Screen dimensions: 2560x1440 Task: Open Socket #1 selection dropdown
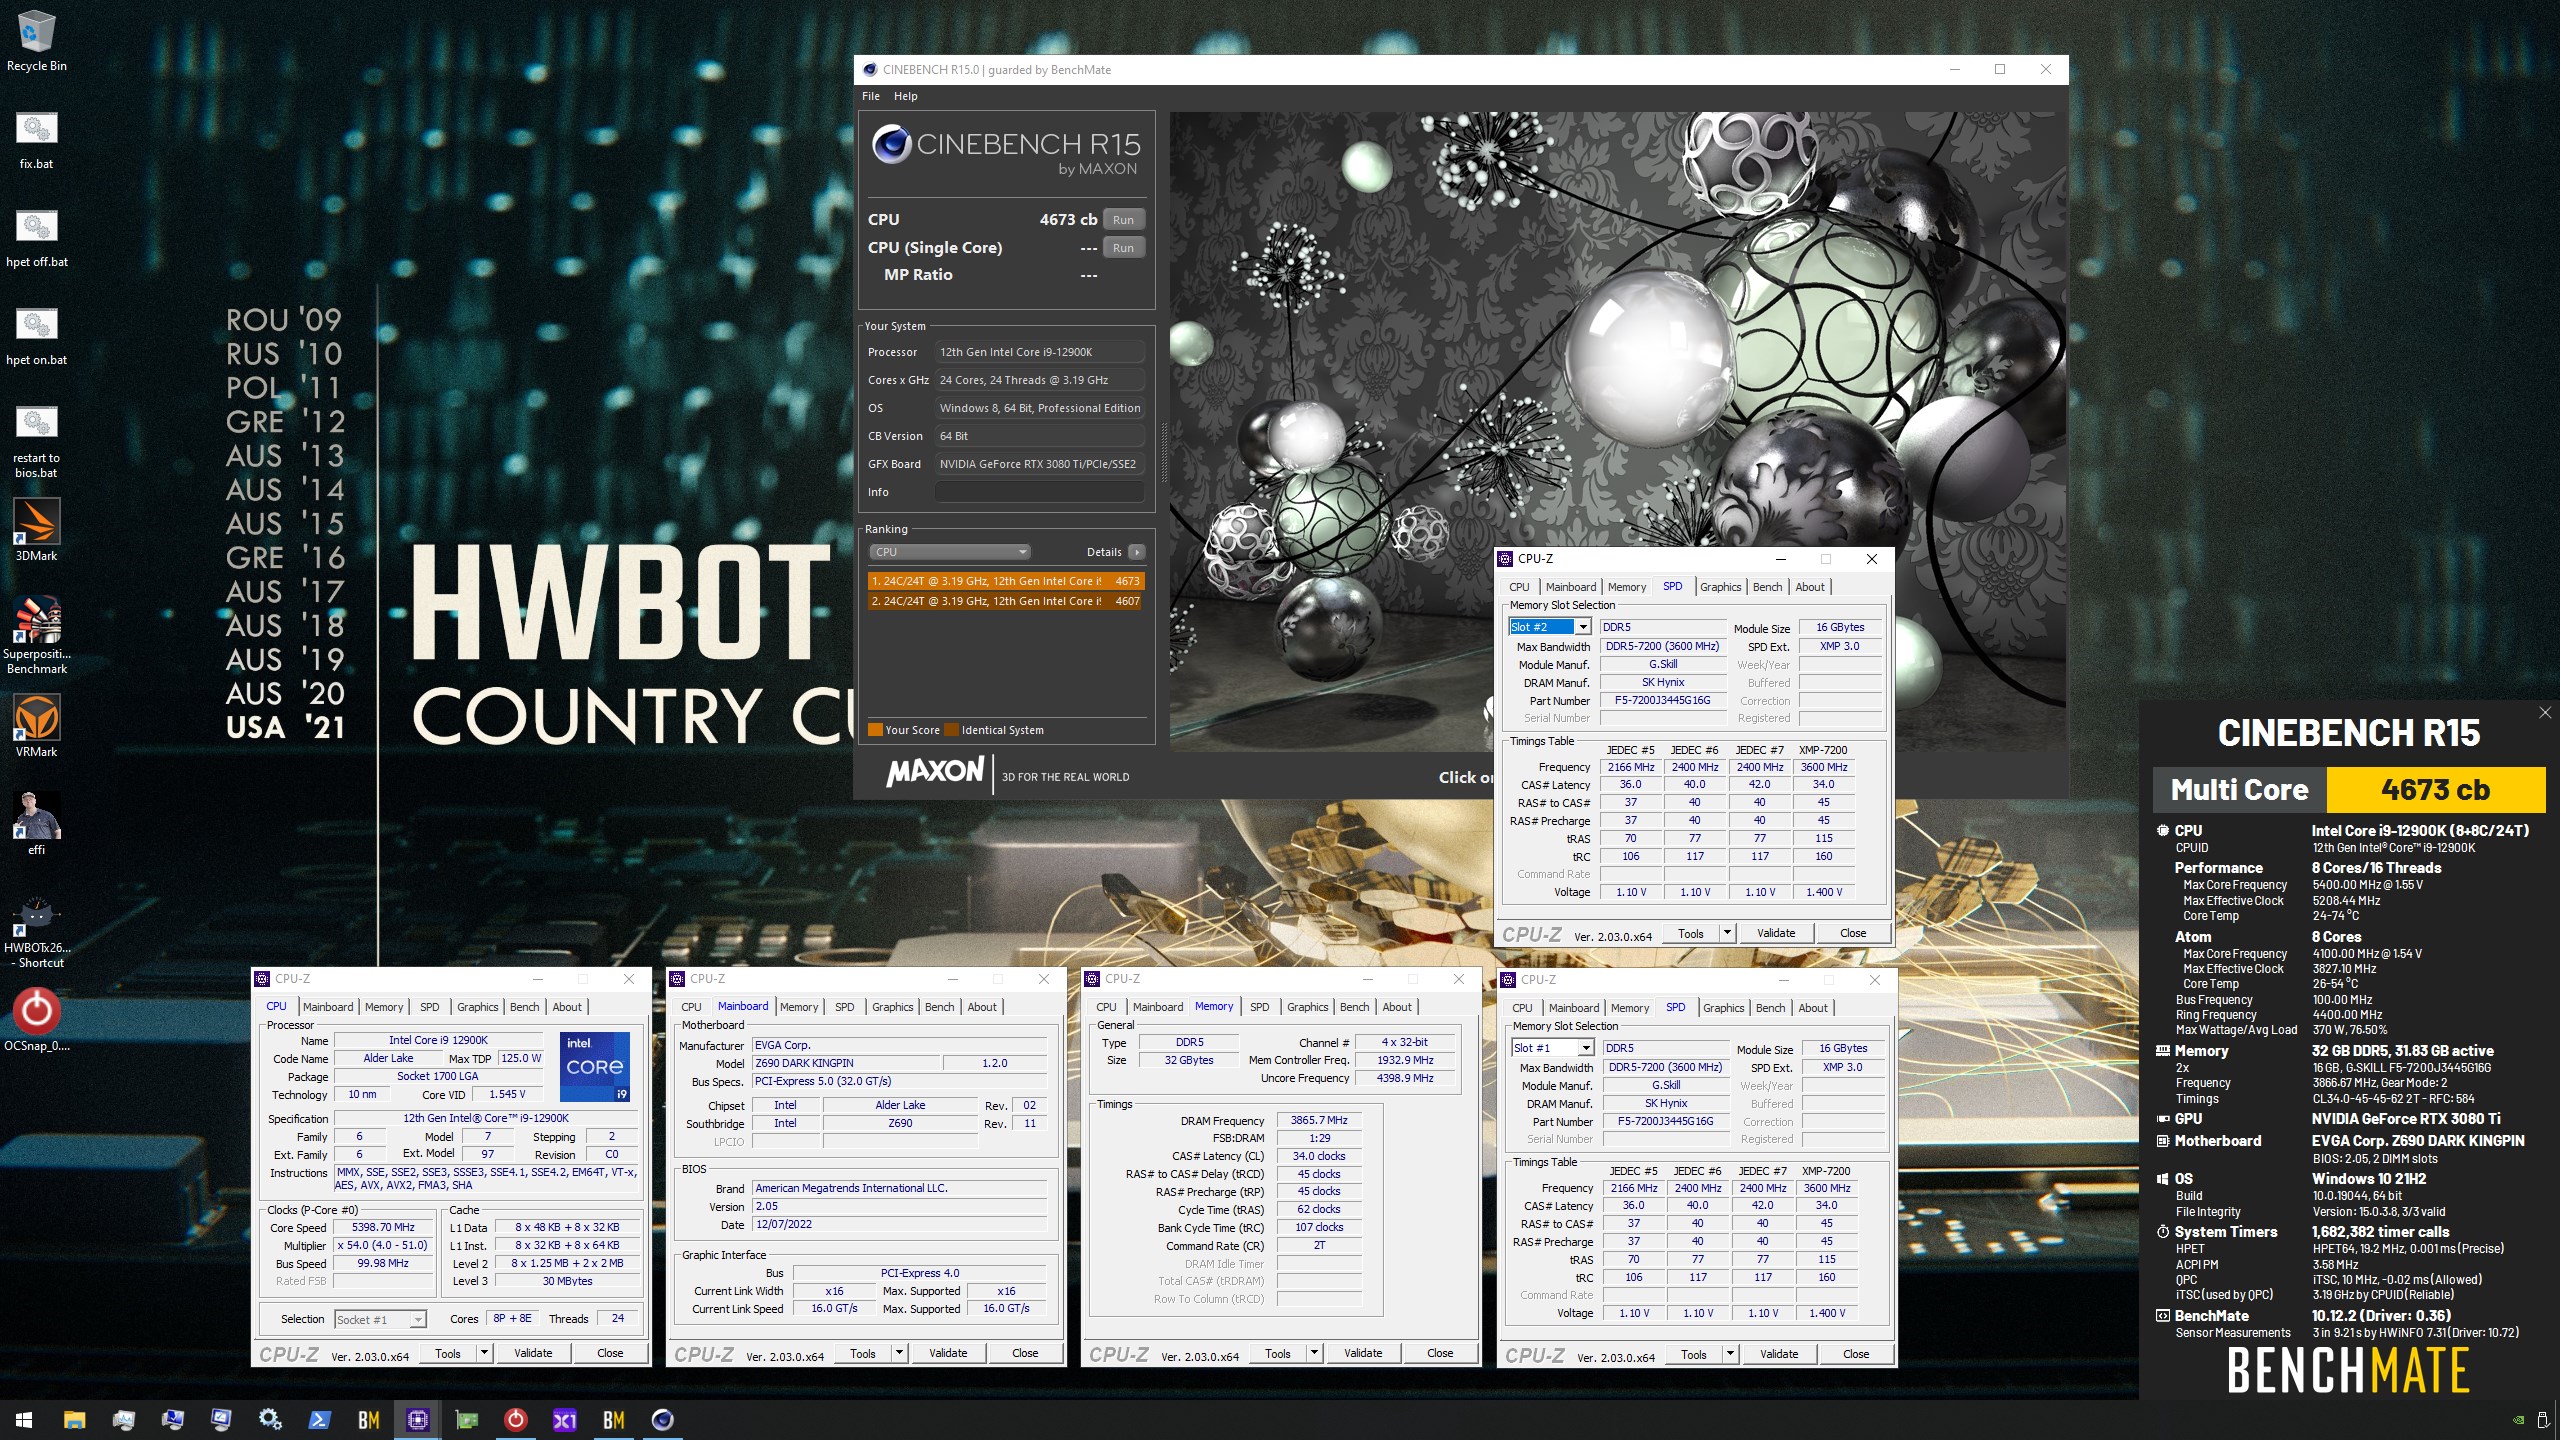(380, 1320)
